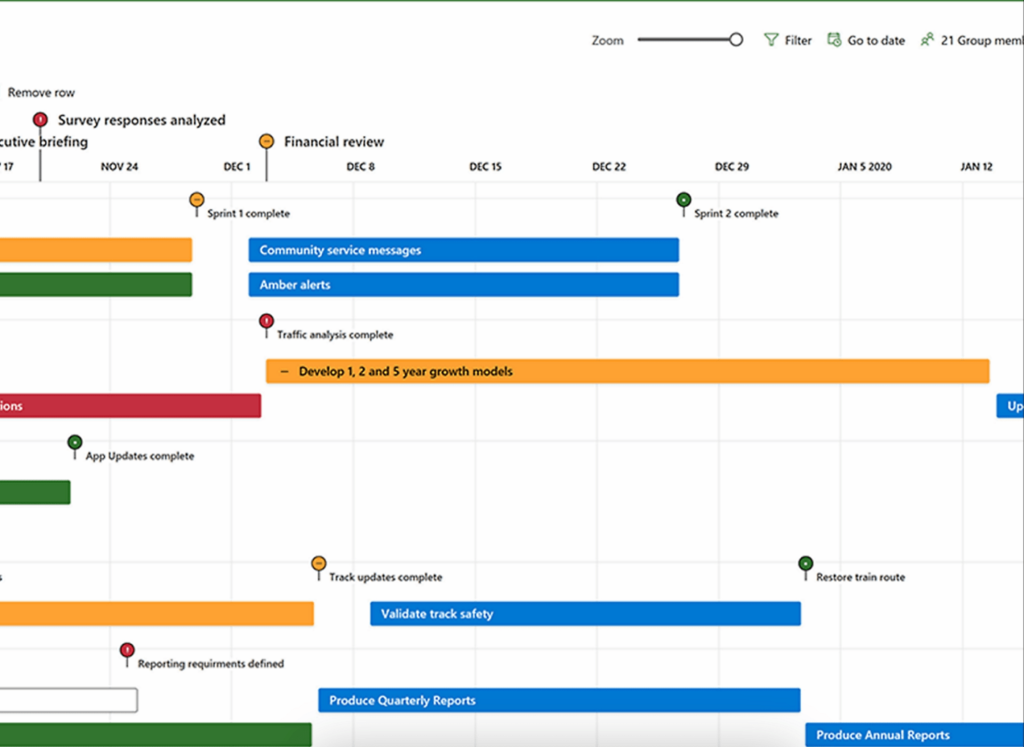1024x747 pixels.
Task: Select the Restore train route milestone
Action: tap(805, 563)
